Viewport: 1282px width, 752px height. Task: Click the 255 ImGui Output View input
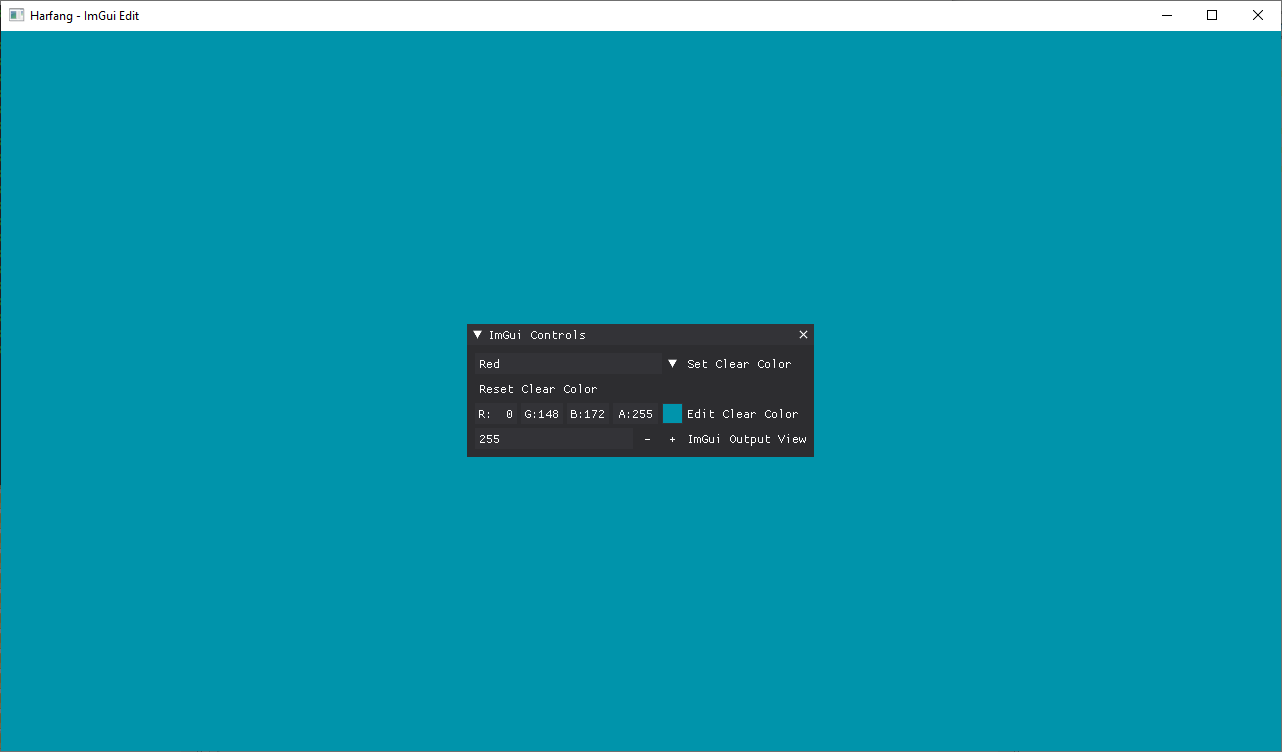point(554,439)
